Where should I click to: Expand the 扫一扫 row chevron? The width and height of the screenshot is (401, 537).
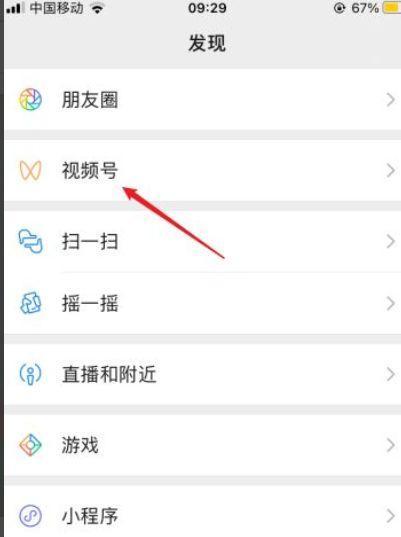(391, 241)
